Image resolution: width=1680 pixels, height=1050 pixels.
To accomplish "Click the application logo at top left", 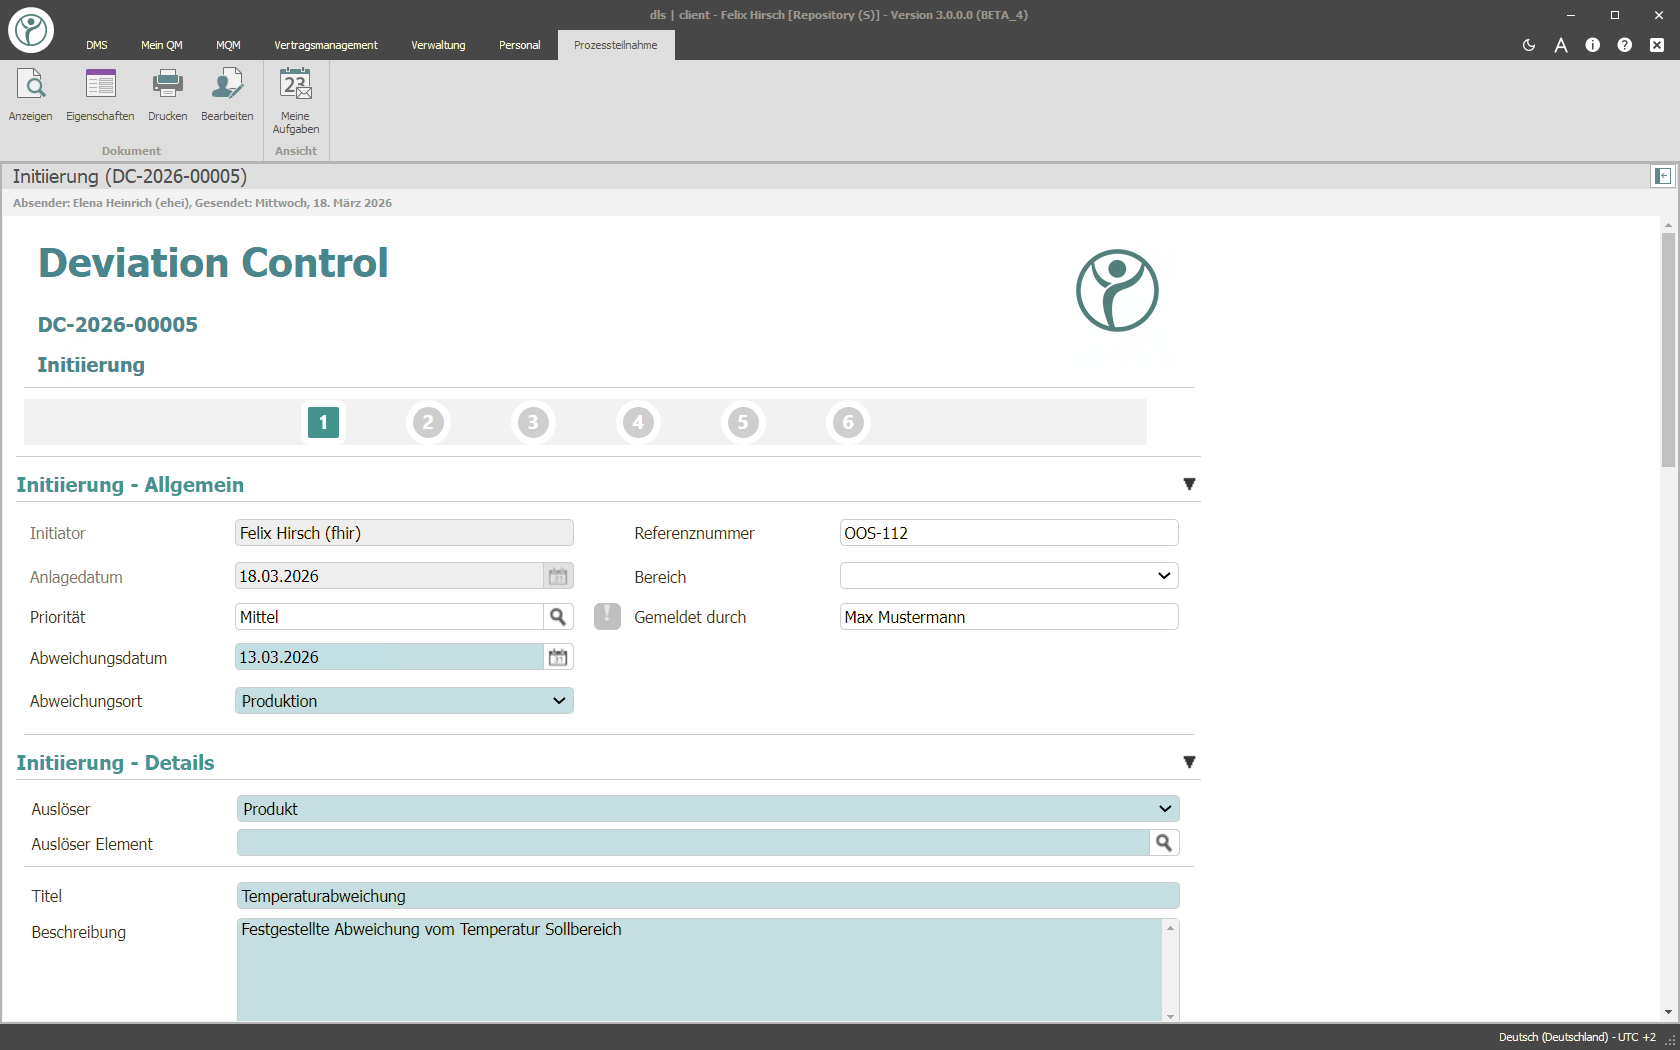I will pyautogui.click(x=31, y=30).
